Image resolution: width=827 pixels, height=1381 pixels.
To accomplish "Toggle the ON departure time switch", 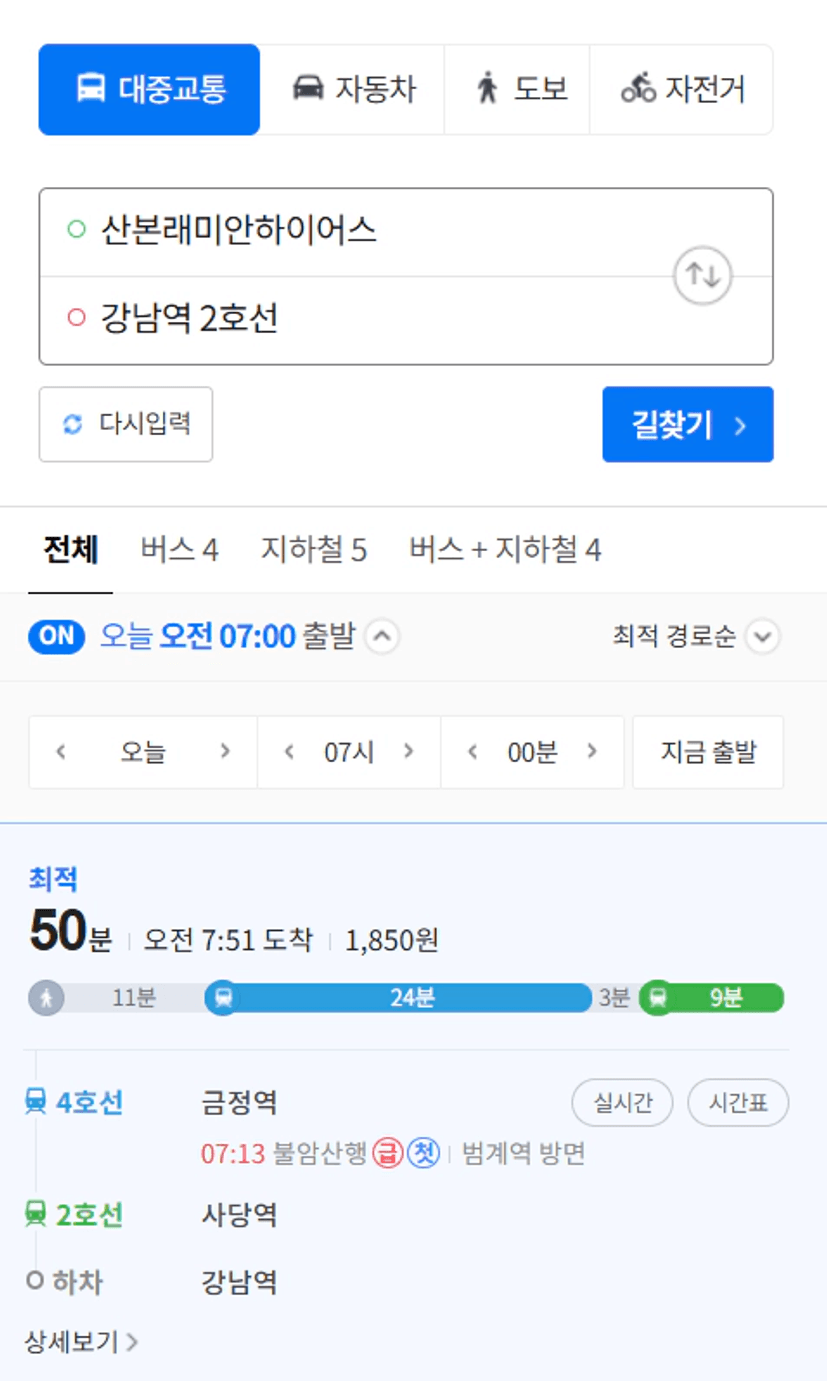I will pos(57,637).
